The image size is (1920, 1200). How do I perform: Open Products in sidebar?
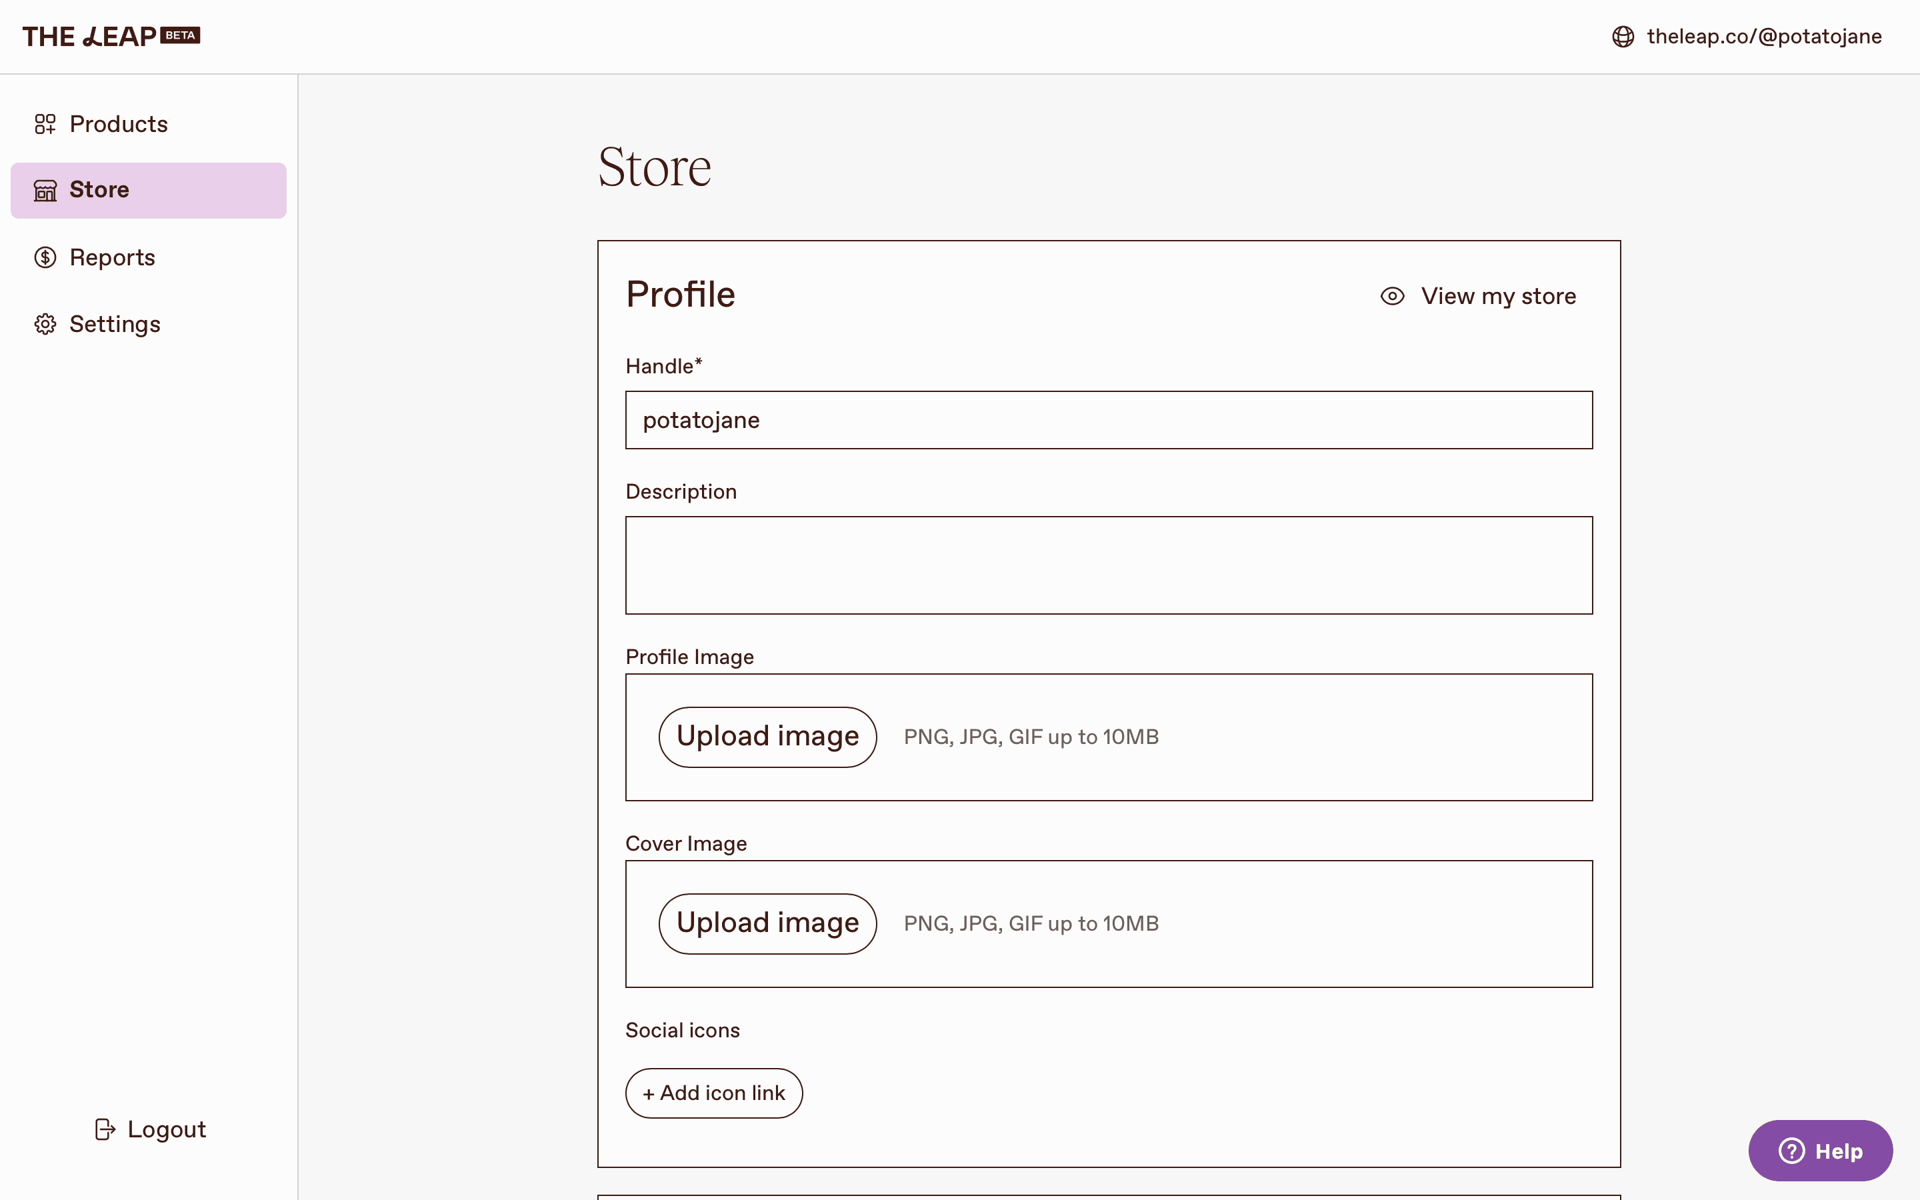148,124
